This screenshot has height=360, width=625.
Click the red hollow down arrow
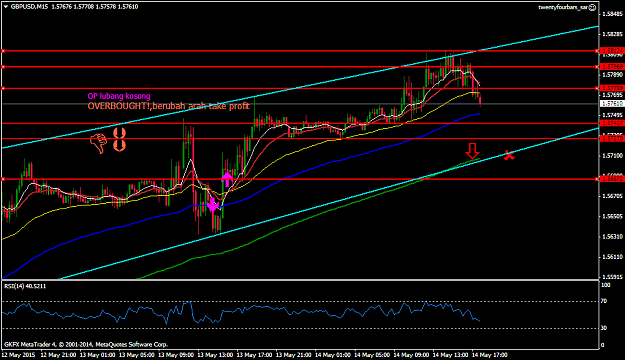pos(472,151)
